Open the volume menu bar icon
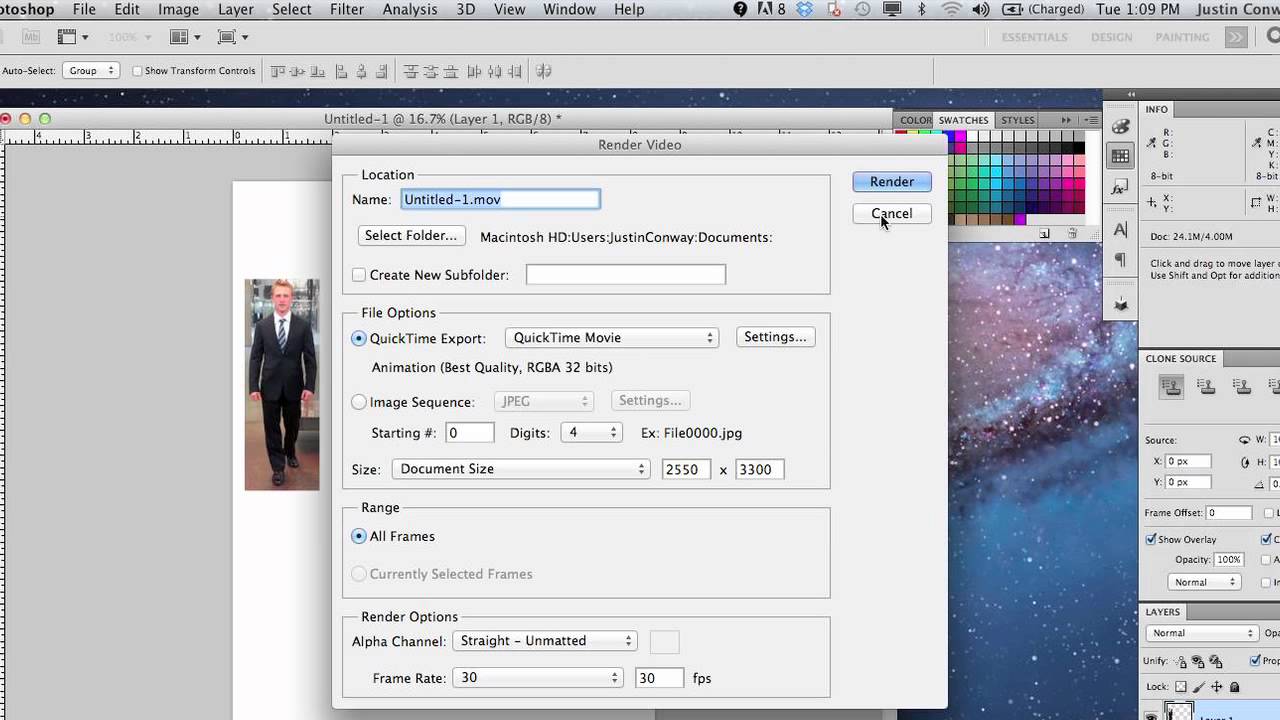The width and height of the screenshot is (1280, 720). [x=981, y=9]
